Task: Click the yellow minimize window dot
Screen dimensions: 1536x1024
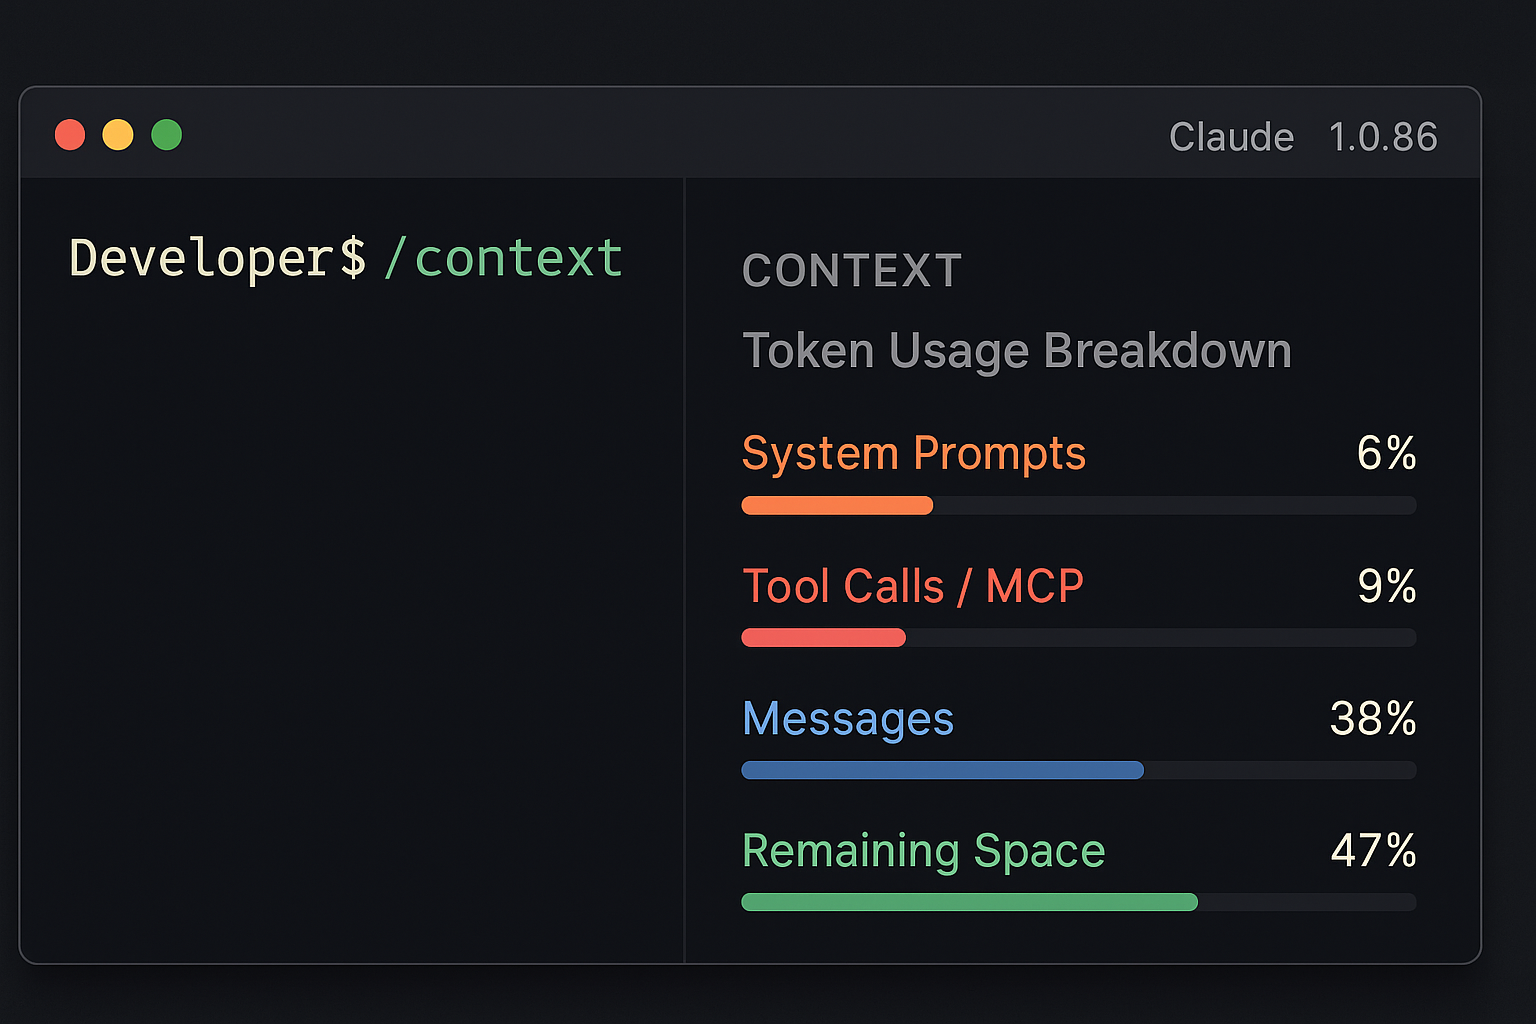Action: pyautogui.click(x=118, y=134)
